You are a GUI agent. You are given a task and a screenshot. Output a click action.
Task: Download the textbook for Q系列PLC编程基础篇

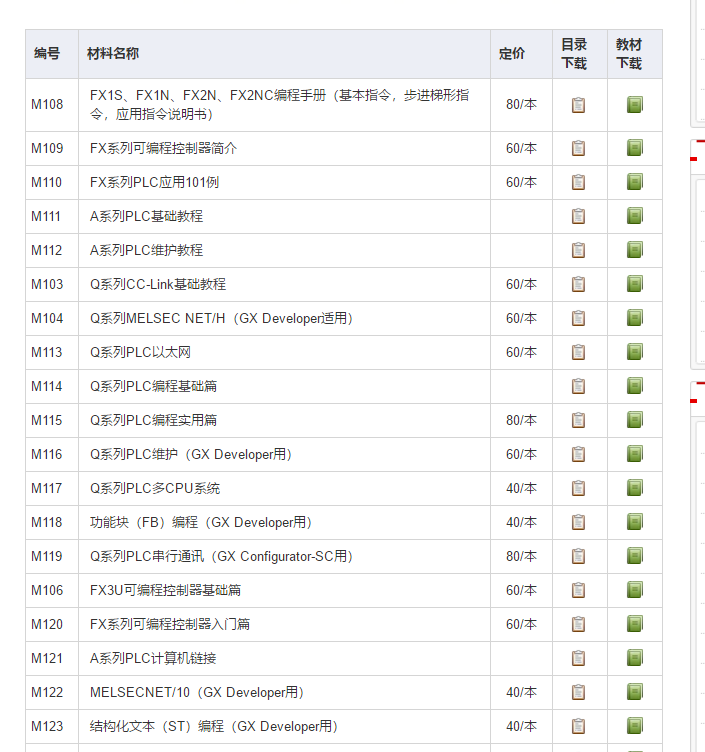click(x=634, y=386)
